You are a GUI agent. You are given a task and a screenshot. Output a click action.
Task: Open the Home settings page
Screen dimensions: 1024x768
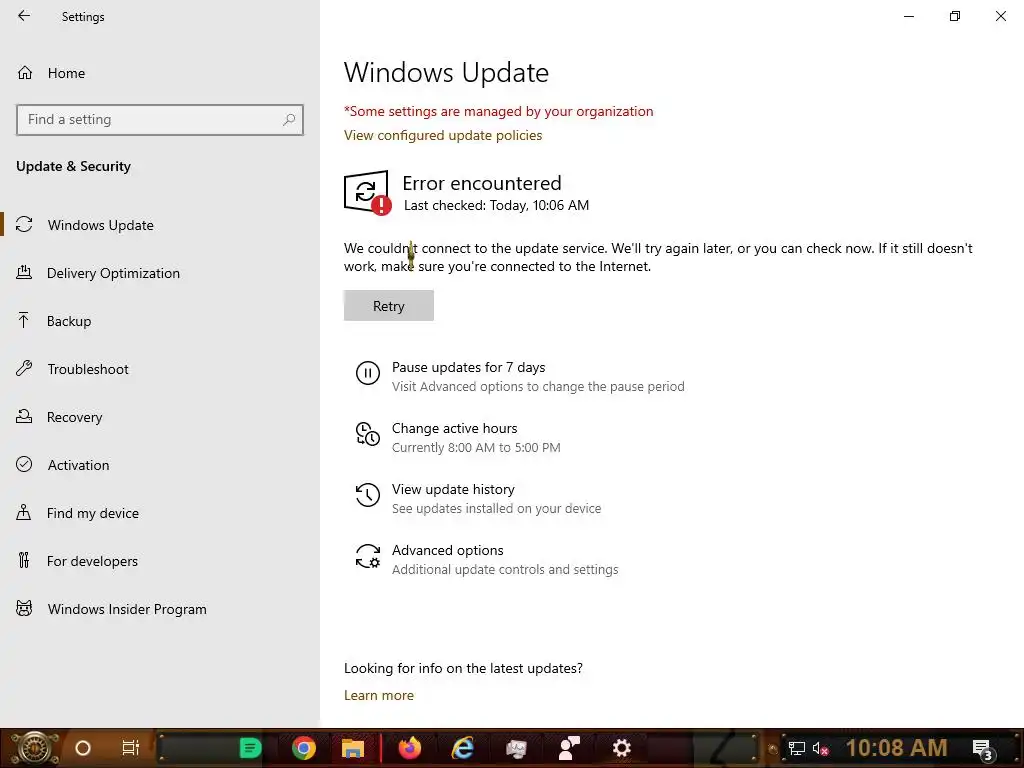click(x=66, y=73)
